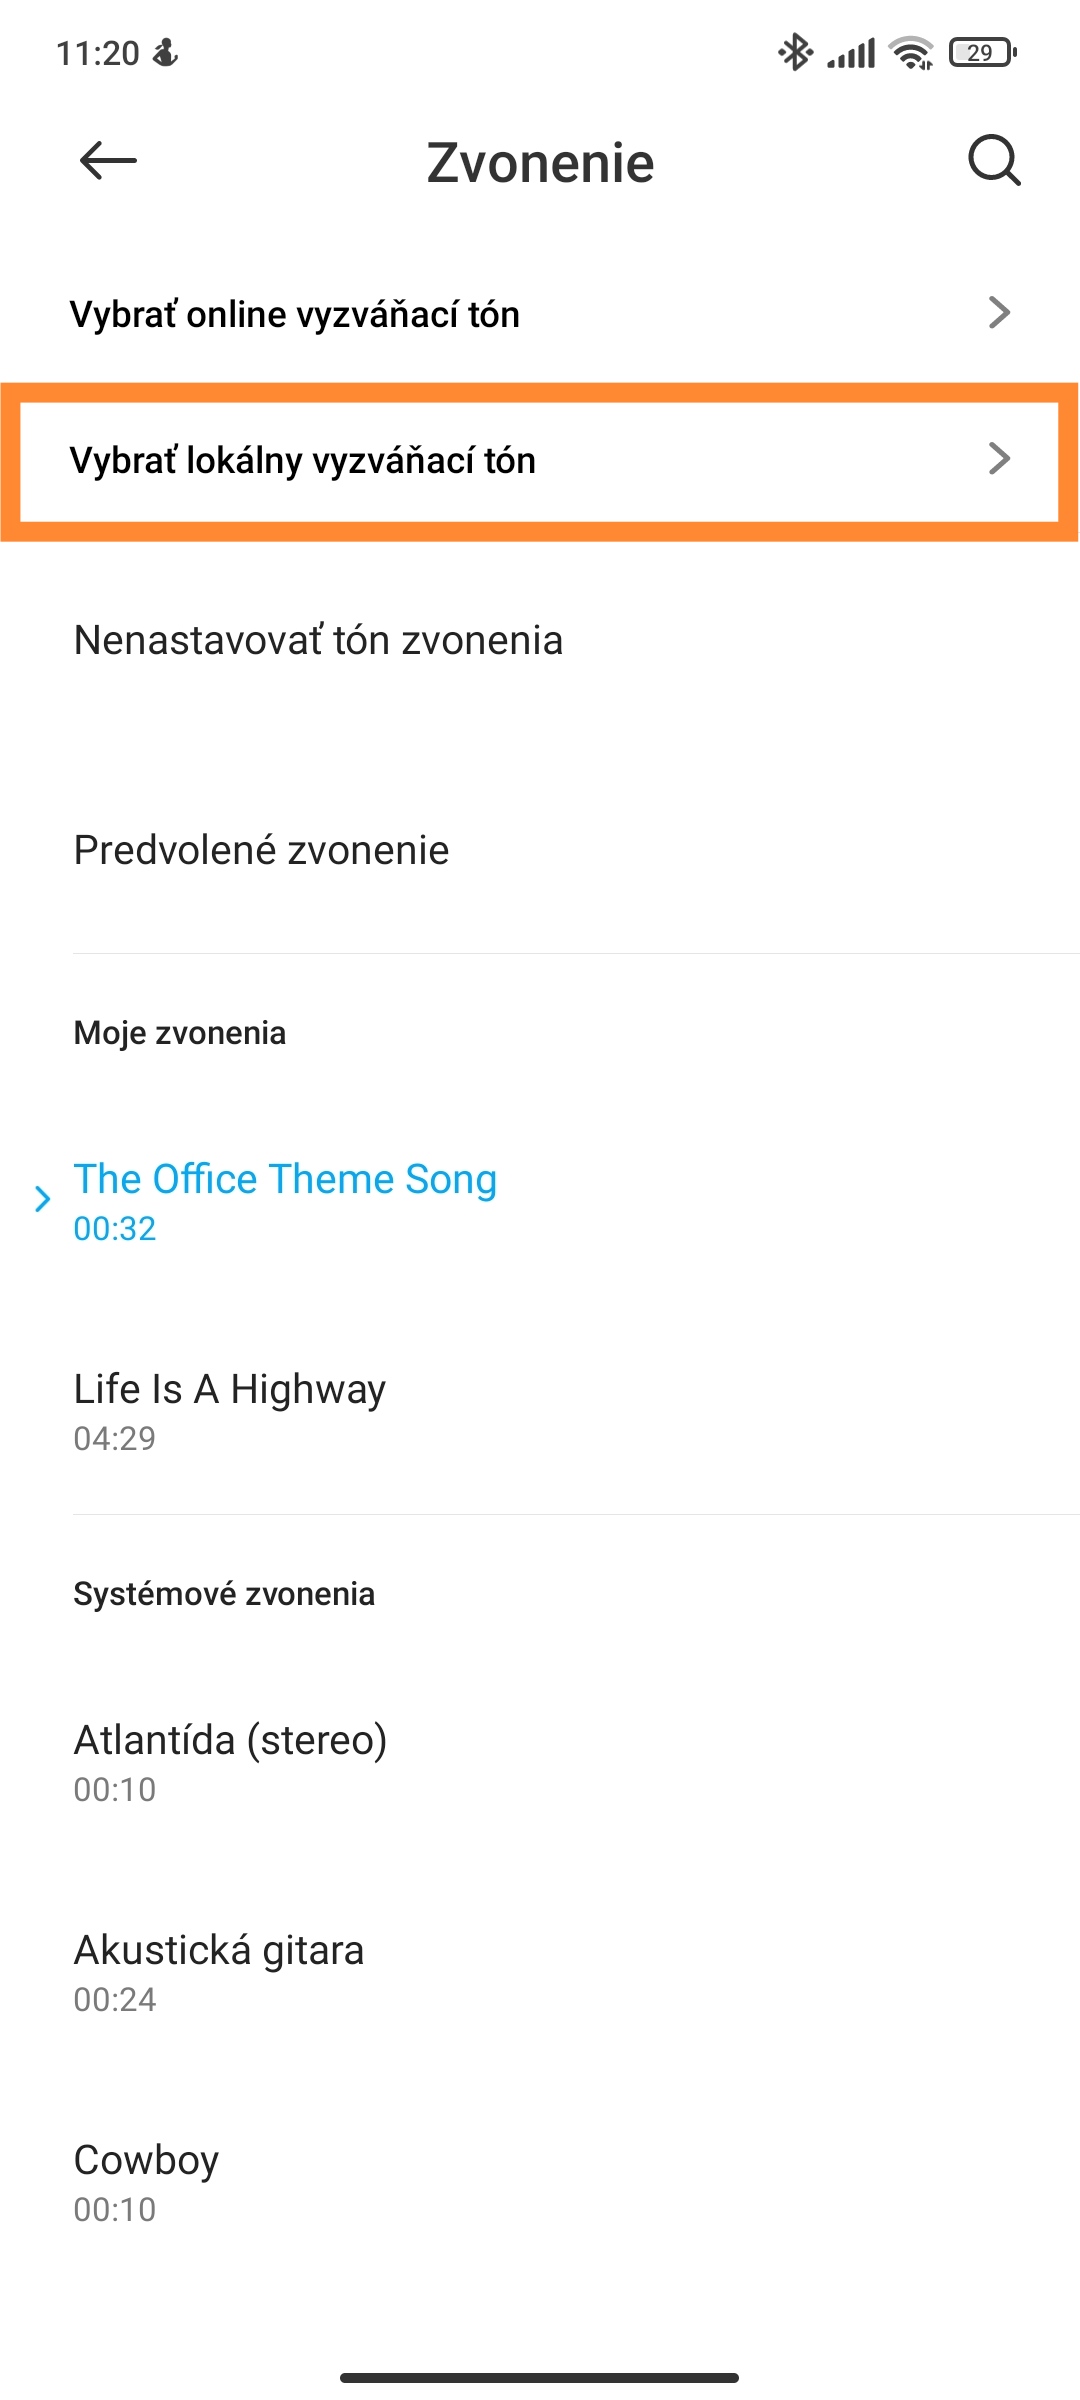Tap the notification icon next to the clock
Screen dimensions: 1080x2400
[165, 52]
